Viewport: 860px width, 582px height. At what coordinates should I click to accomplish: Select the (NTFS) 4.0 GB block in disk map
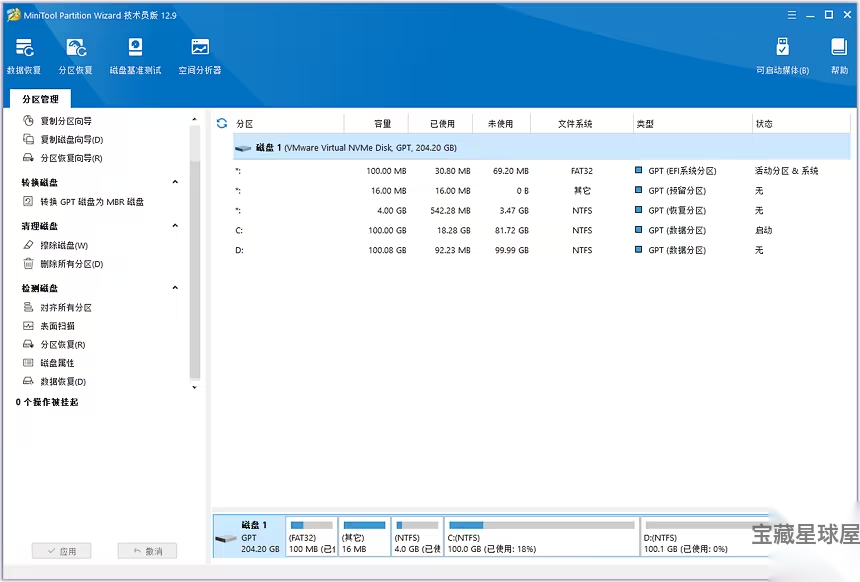[x=417, y=536]
